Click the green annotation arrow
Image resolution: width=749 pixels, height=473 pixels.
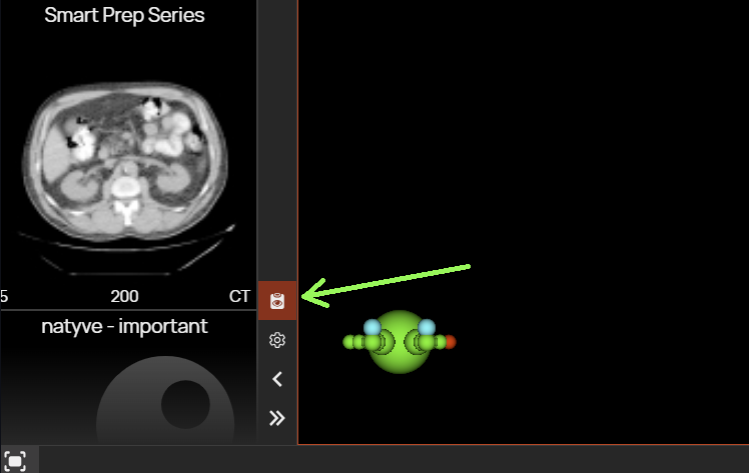click(386, 286)
